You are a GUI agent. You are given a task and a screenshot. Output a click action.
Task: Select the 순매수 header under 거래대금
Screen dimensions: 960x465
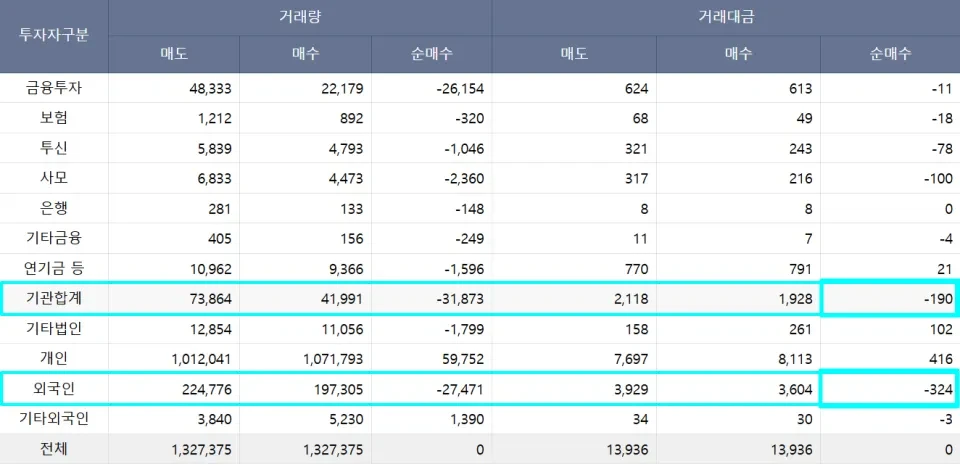click(x=889, y=54)
